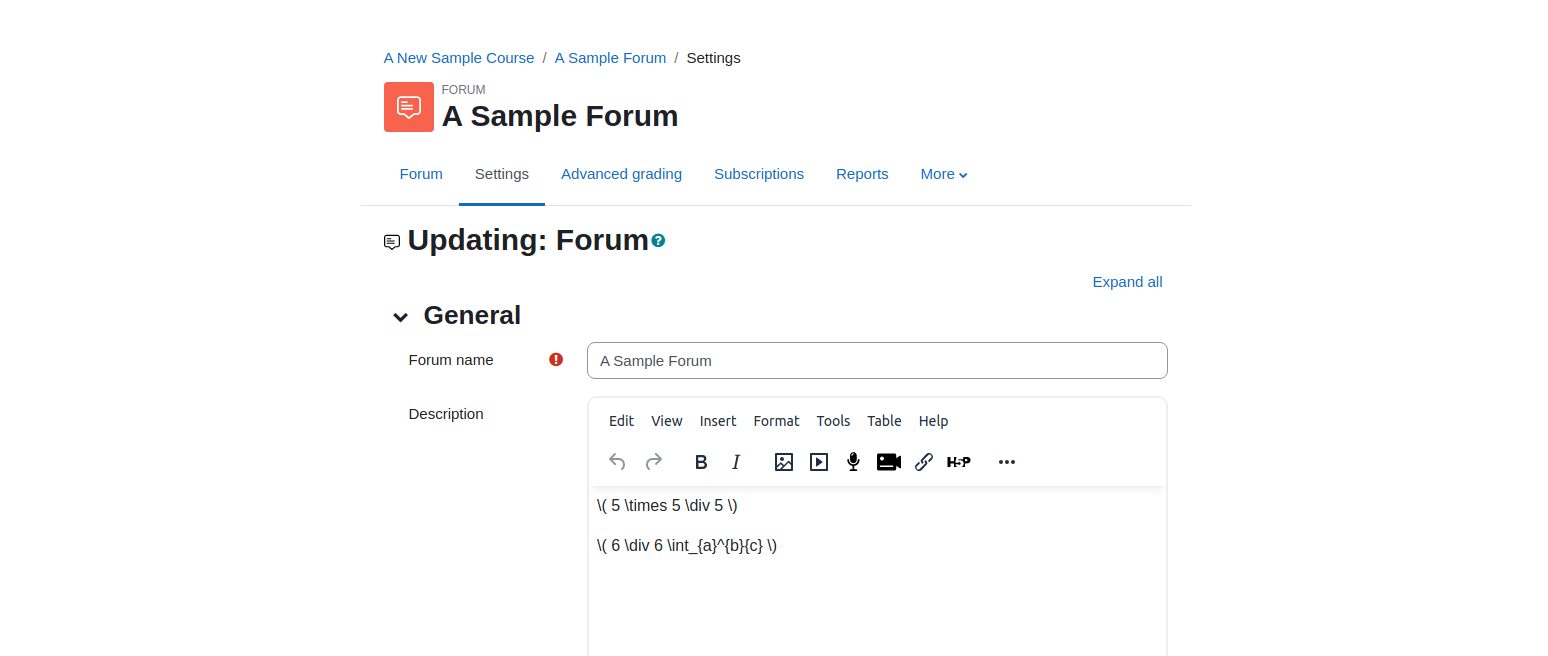Click the A Sample Forum page title
This screenshot has height=656, width=1548.
pos(560,116)
